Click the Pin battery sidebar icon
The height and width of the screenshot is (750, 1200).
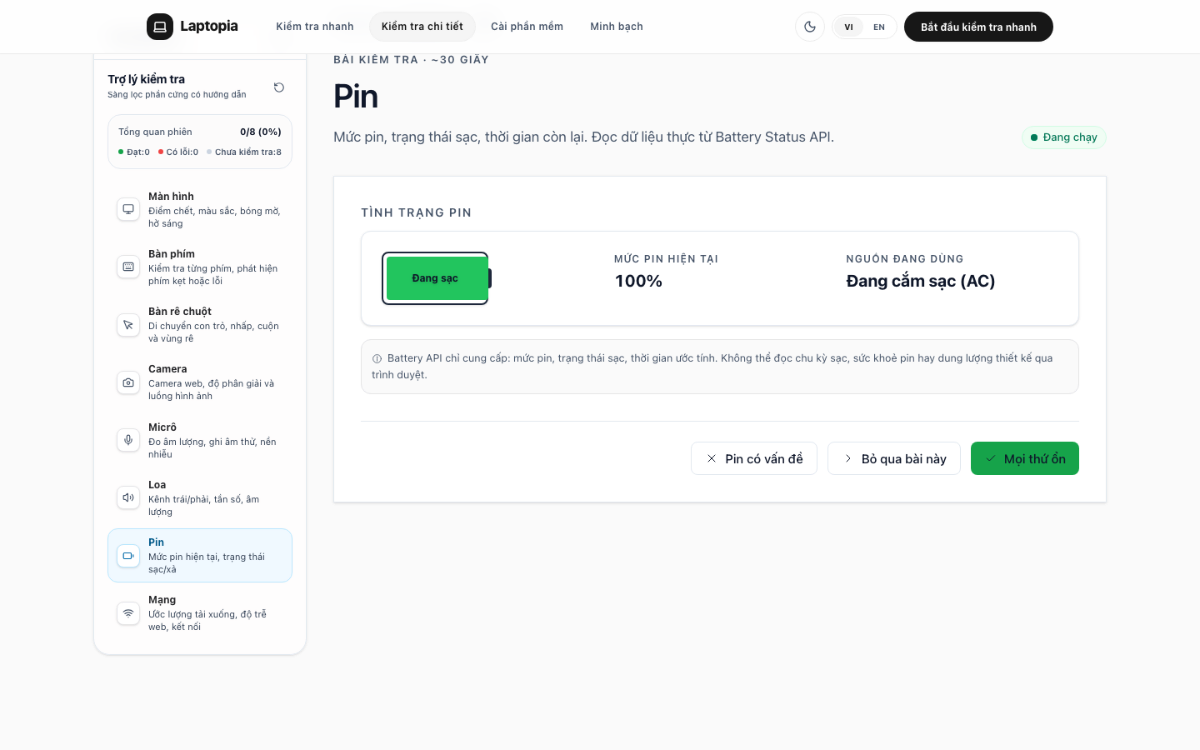pos(128,555)
